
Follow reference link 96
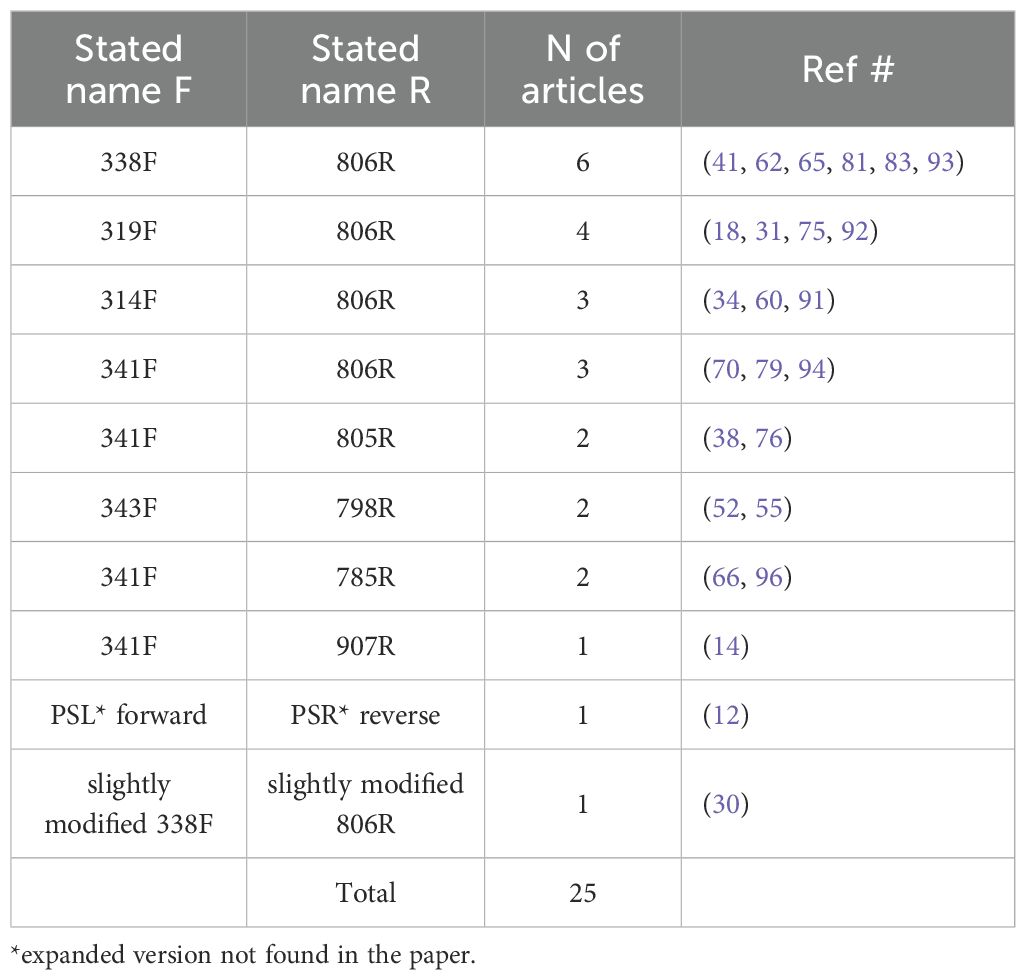point(769,578)
